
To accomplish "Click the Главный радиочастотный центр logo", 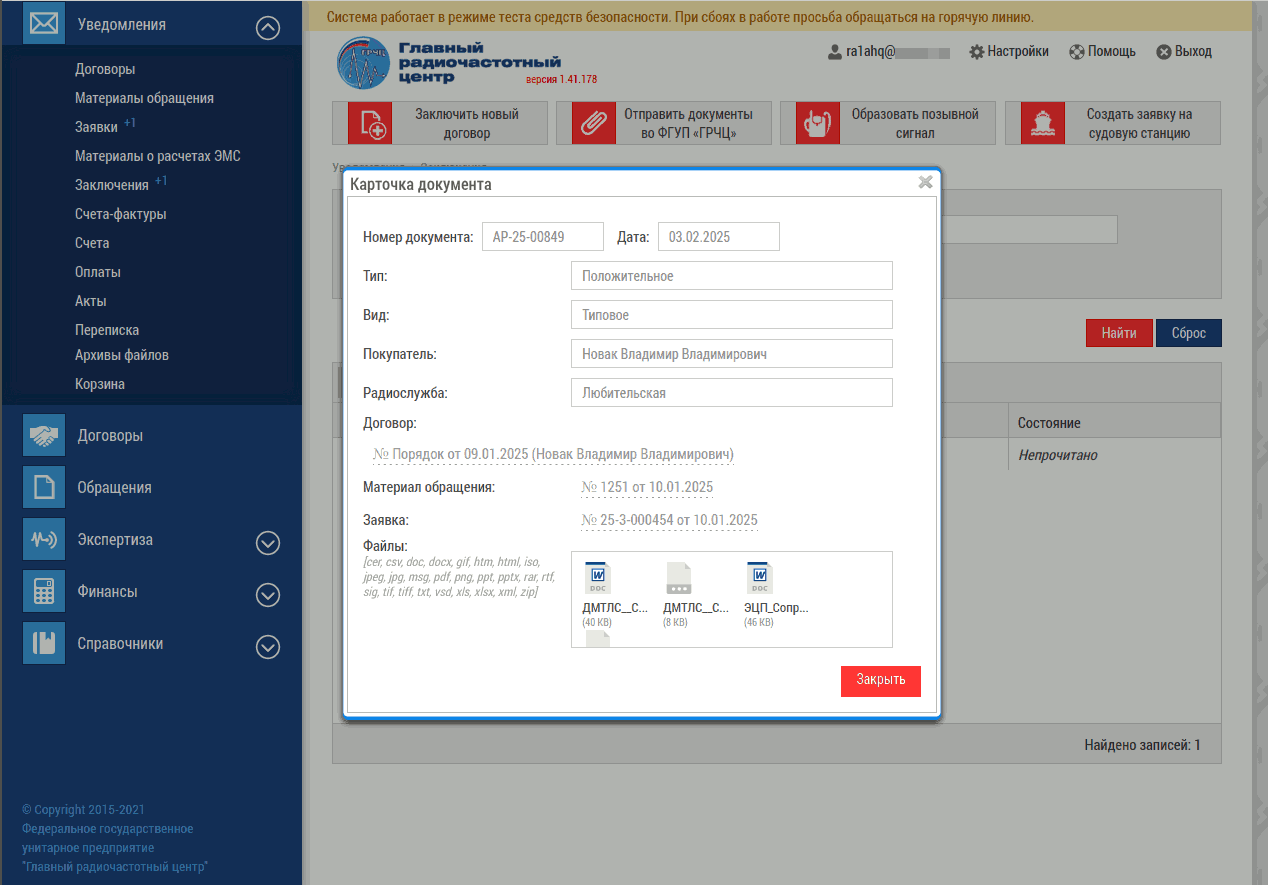I will [x=449, y=62].
